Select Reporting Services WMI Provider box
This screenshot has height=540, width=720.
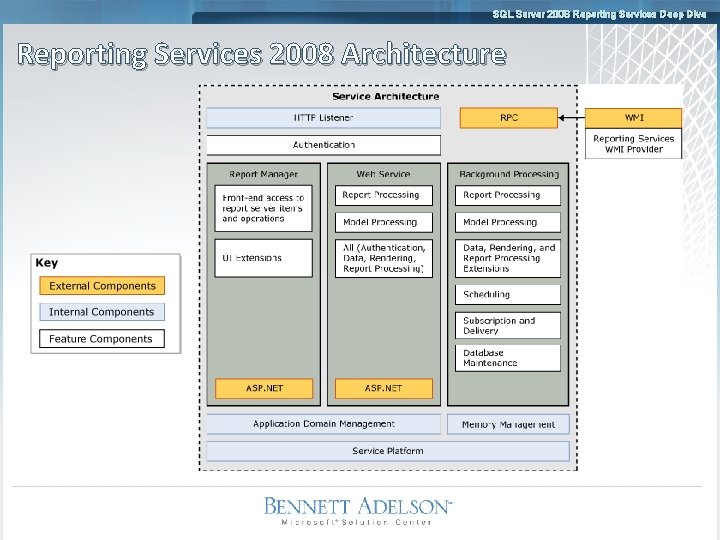point(634,144)
